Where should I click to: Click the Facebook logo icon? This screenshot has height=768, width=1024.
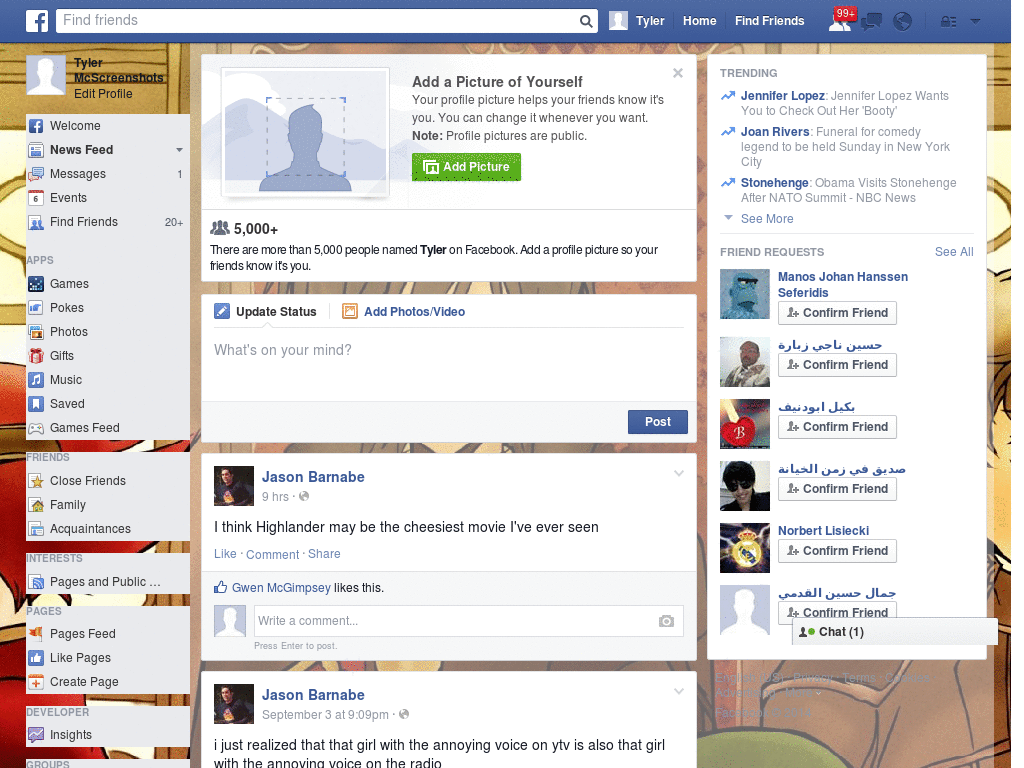pos(37,21)
